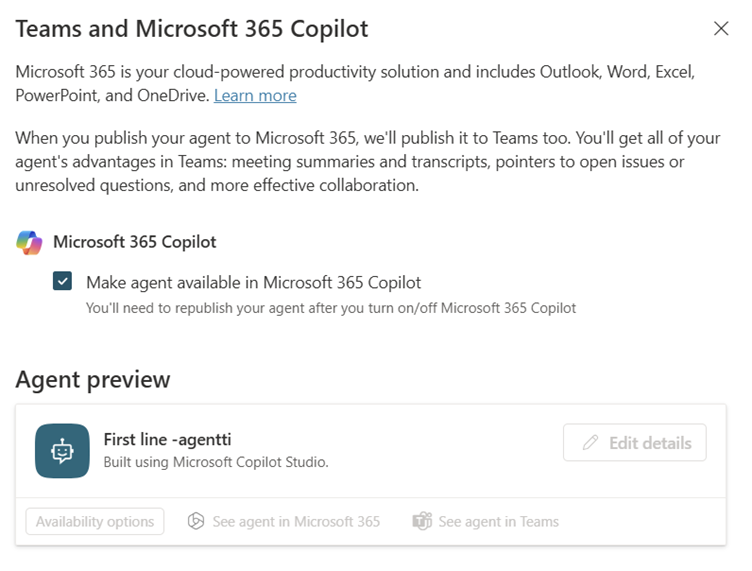Click the Microsoft 365 hexagon icon
The width and height of the screenshot is (752, 571).
pyautogui.click(x=197, y=521)
